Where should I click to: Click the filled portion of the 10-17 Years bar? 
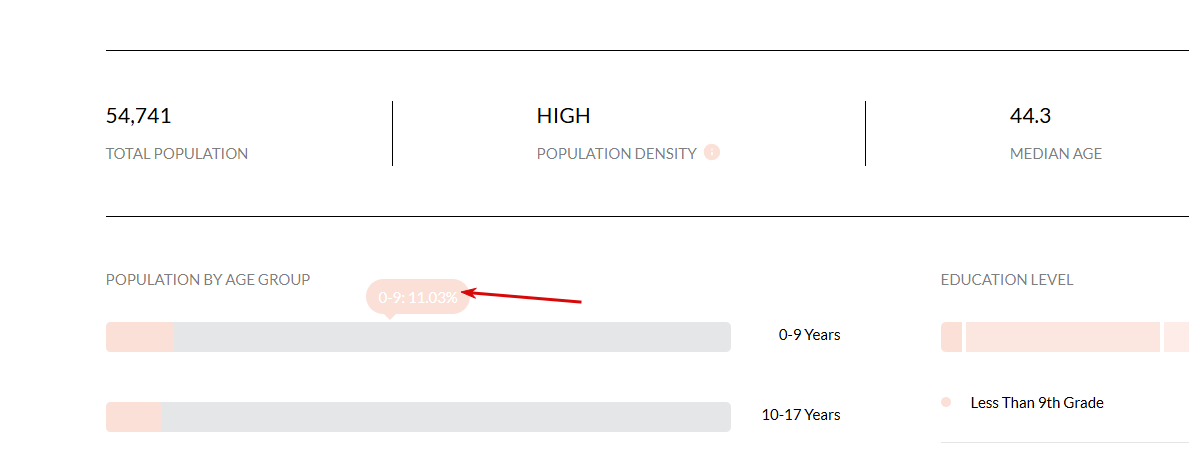click(x=134, y=417)
